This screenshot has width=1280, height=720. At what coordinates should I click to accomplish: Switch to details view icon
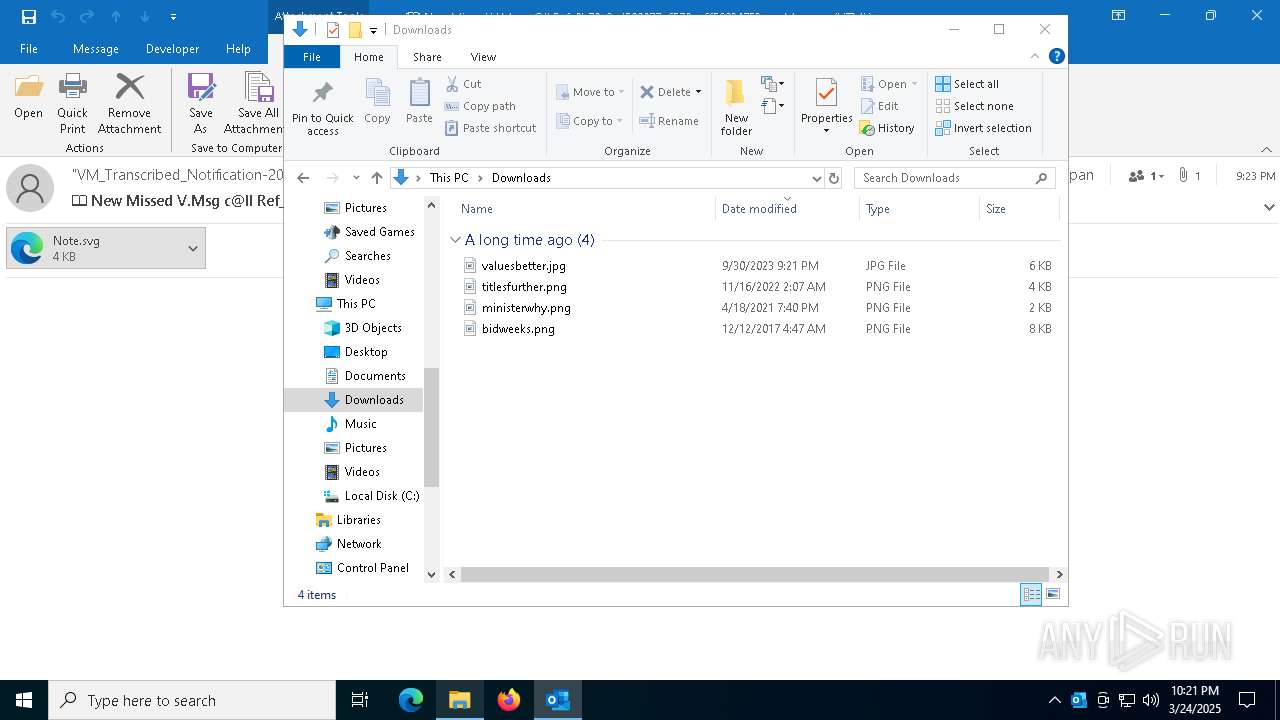click(x=1030, y=595)
